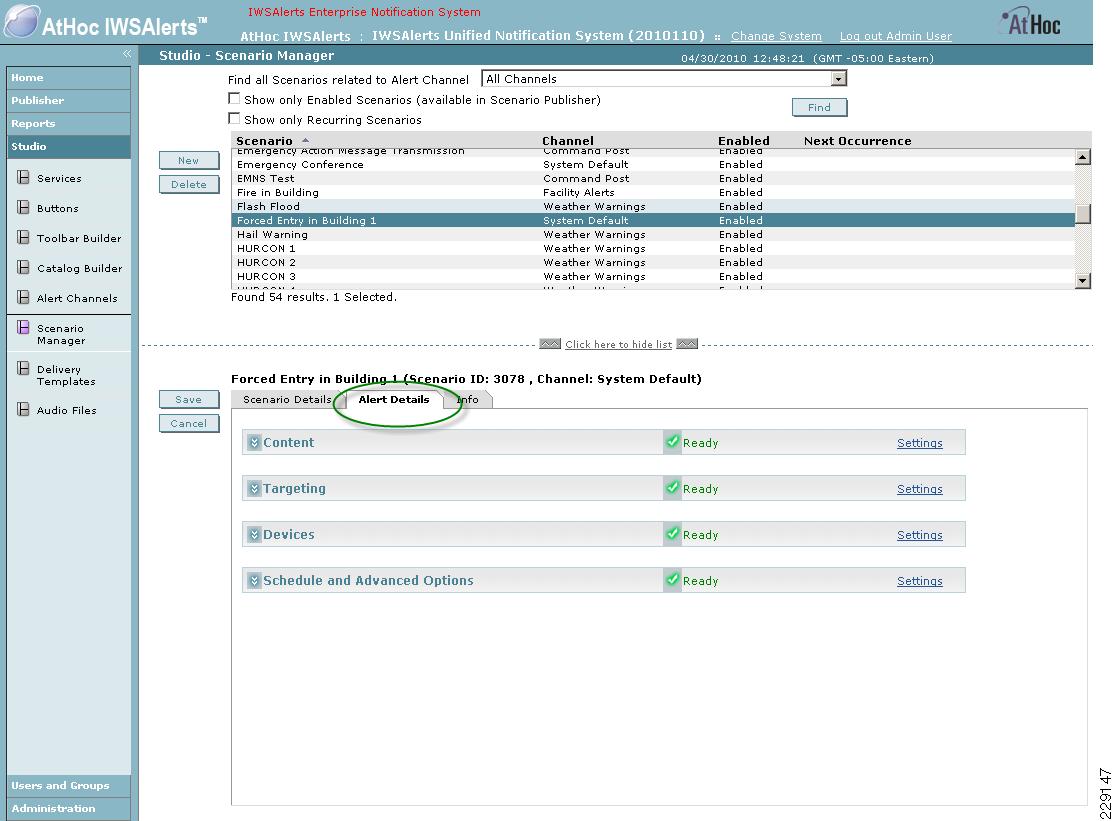Click the Toolbar Builder sidebar icon
Screen dimensions: 1112x821
point(23,237)
